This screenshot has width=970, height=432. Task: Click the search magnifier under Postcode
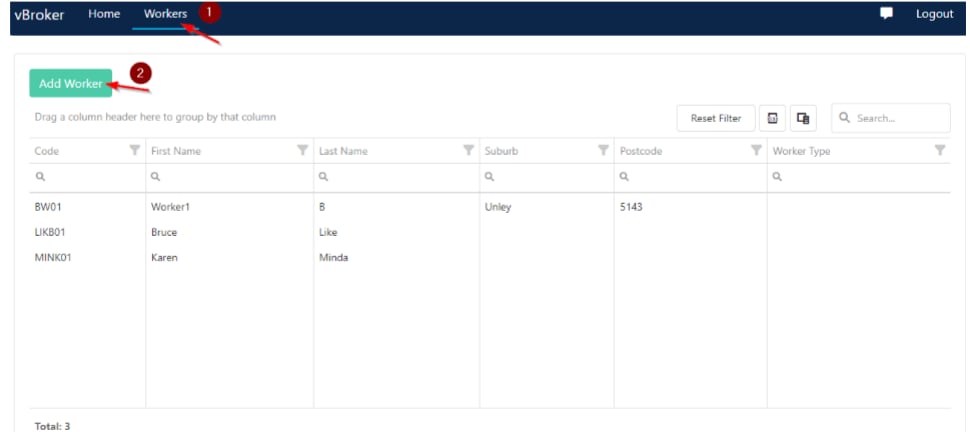coord(624,177)
